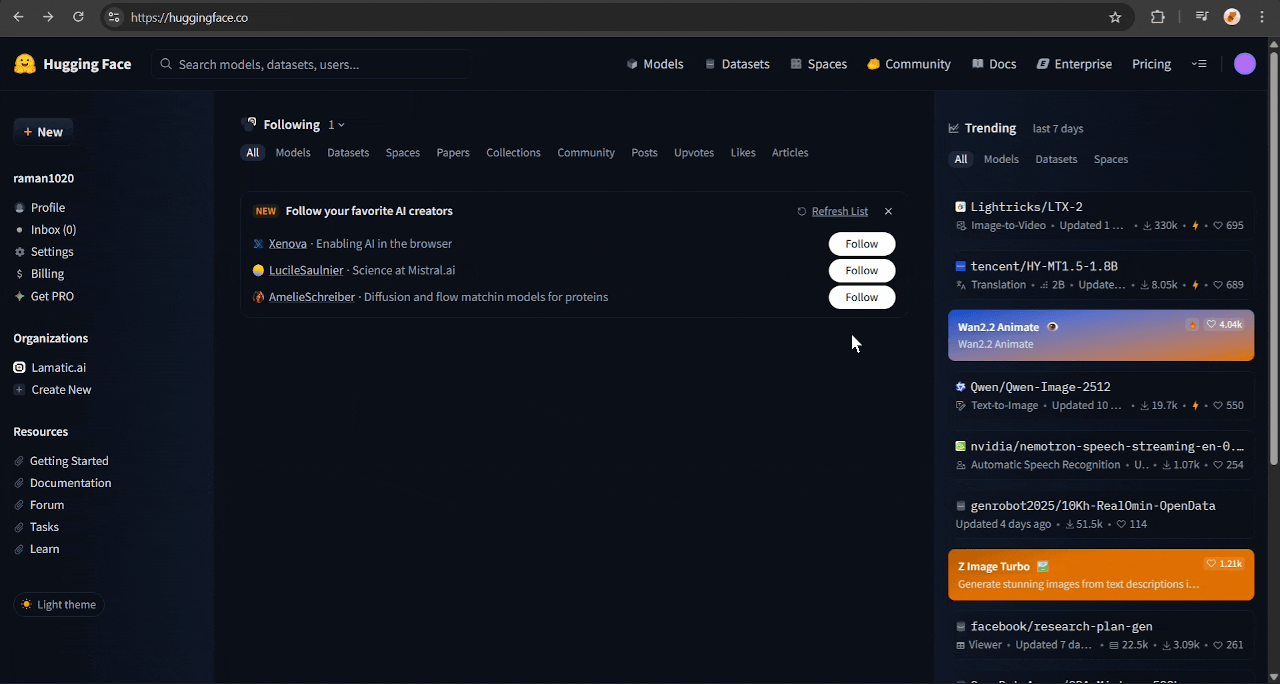
Task: Click the Hugging Face logo icon
Action: (x=25, y=64)
